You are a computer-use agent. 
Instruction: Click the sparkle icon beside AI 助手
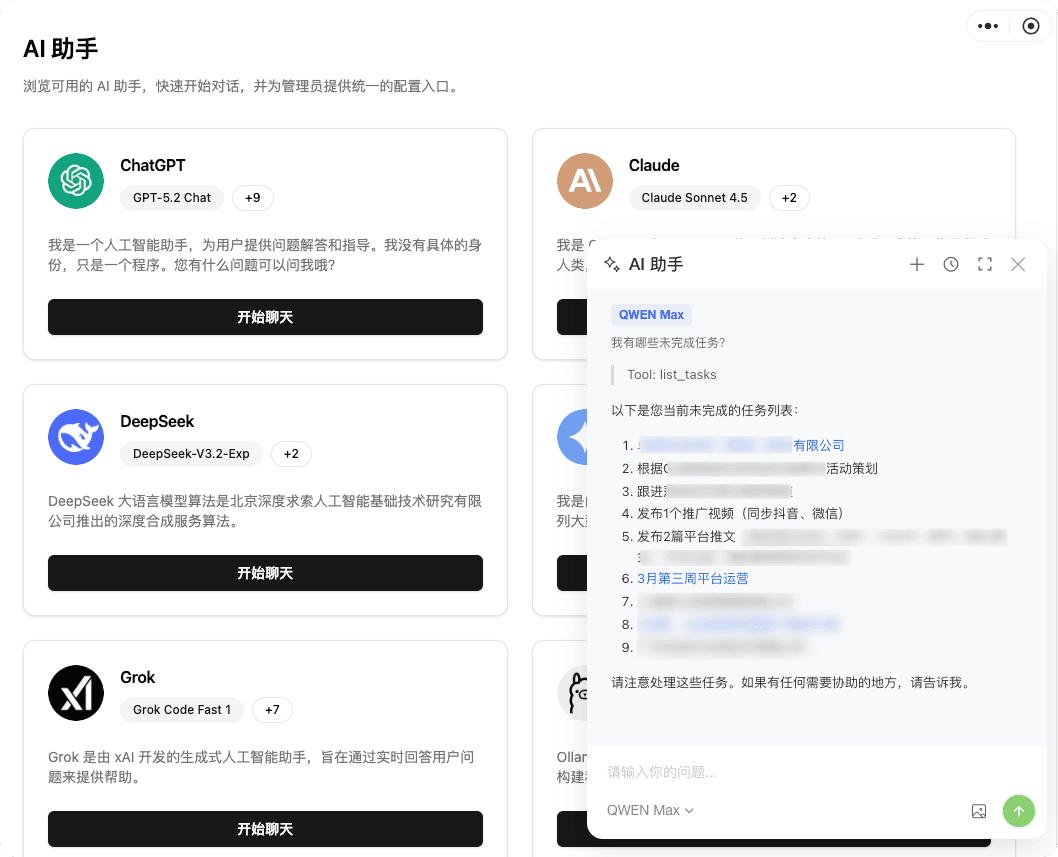pyautogui.click(x=612, y=265)
